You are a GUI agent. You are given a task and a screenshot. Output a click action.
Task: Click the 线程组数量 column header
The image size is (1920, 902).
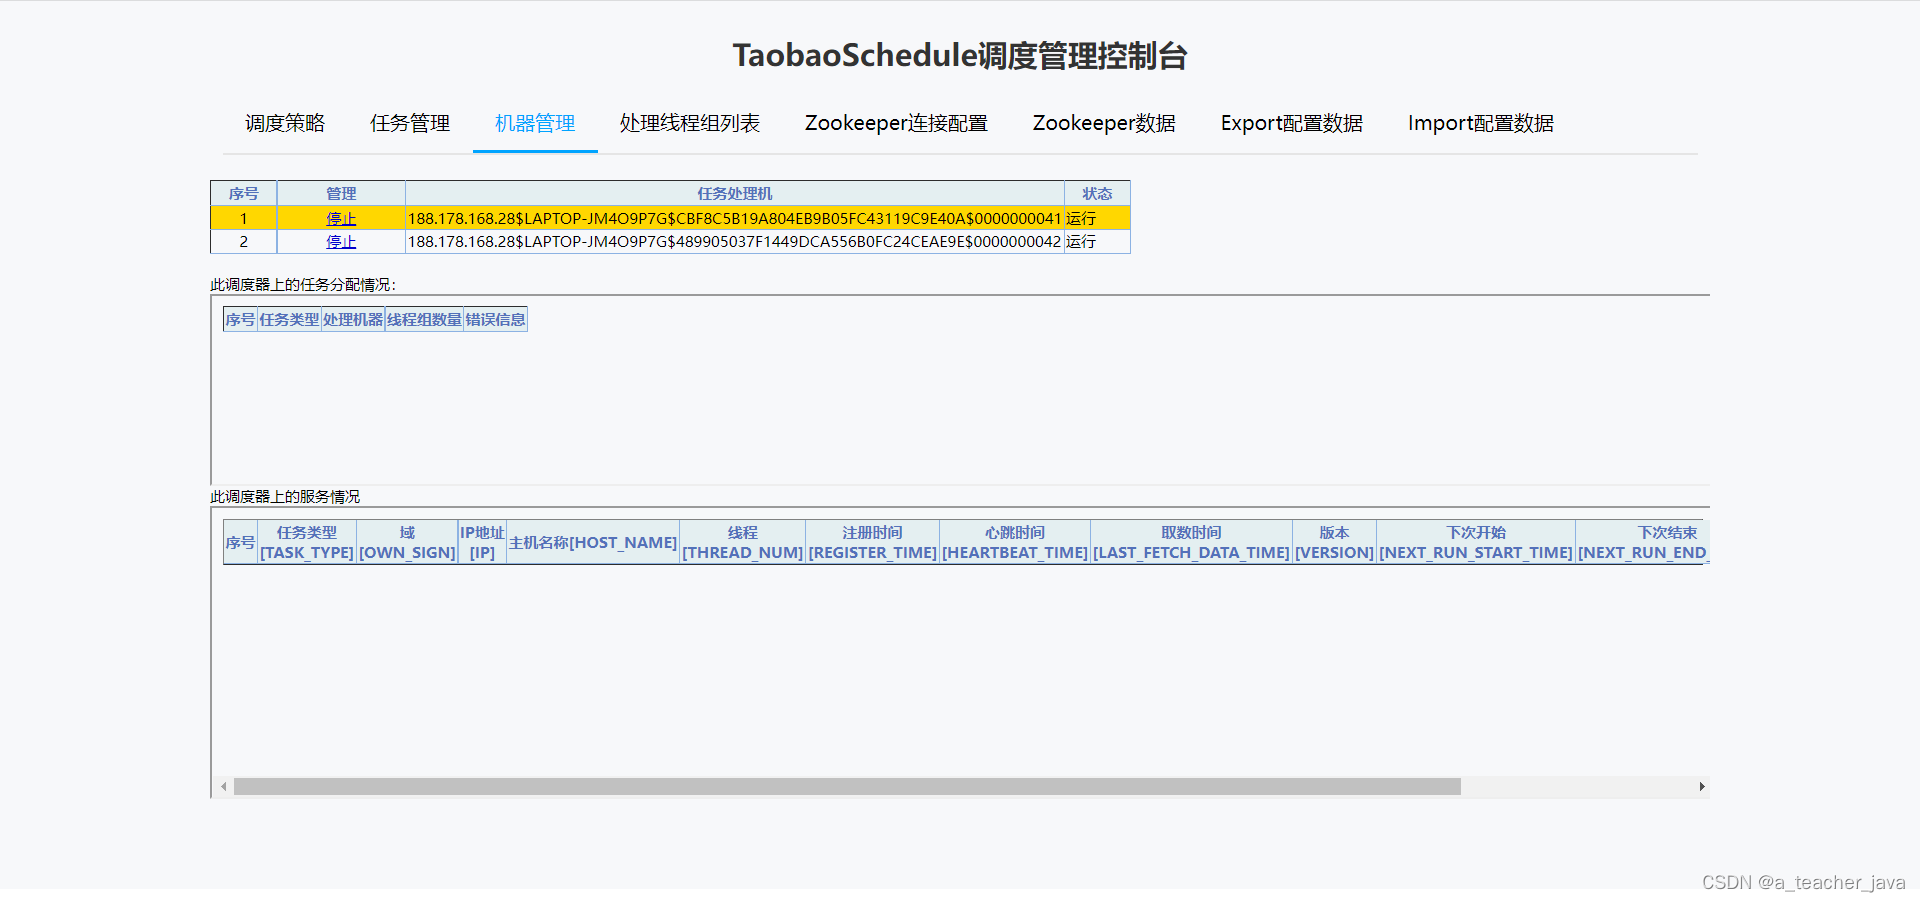(424, 319)
